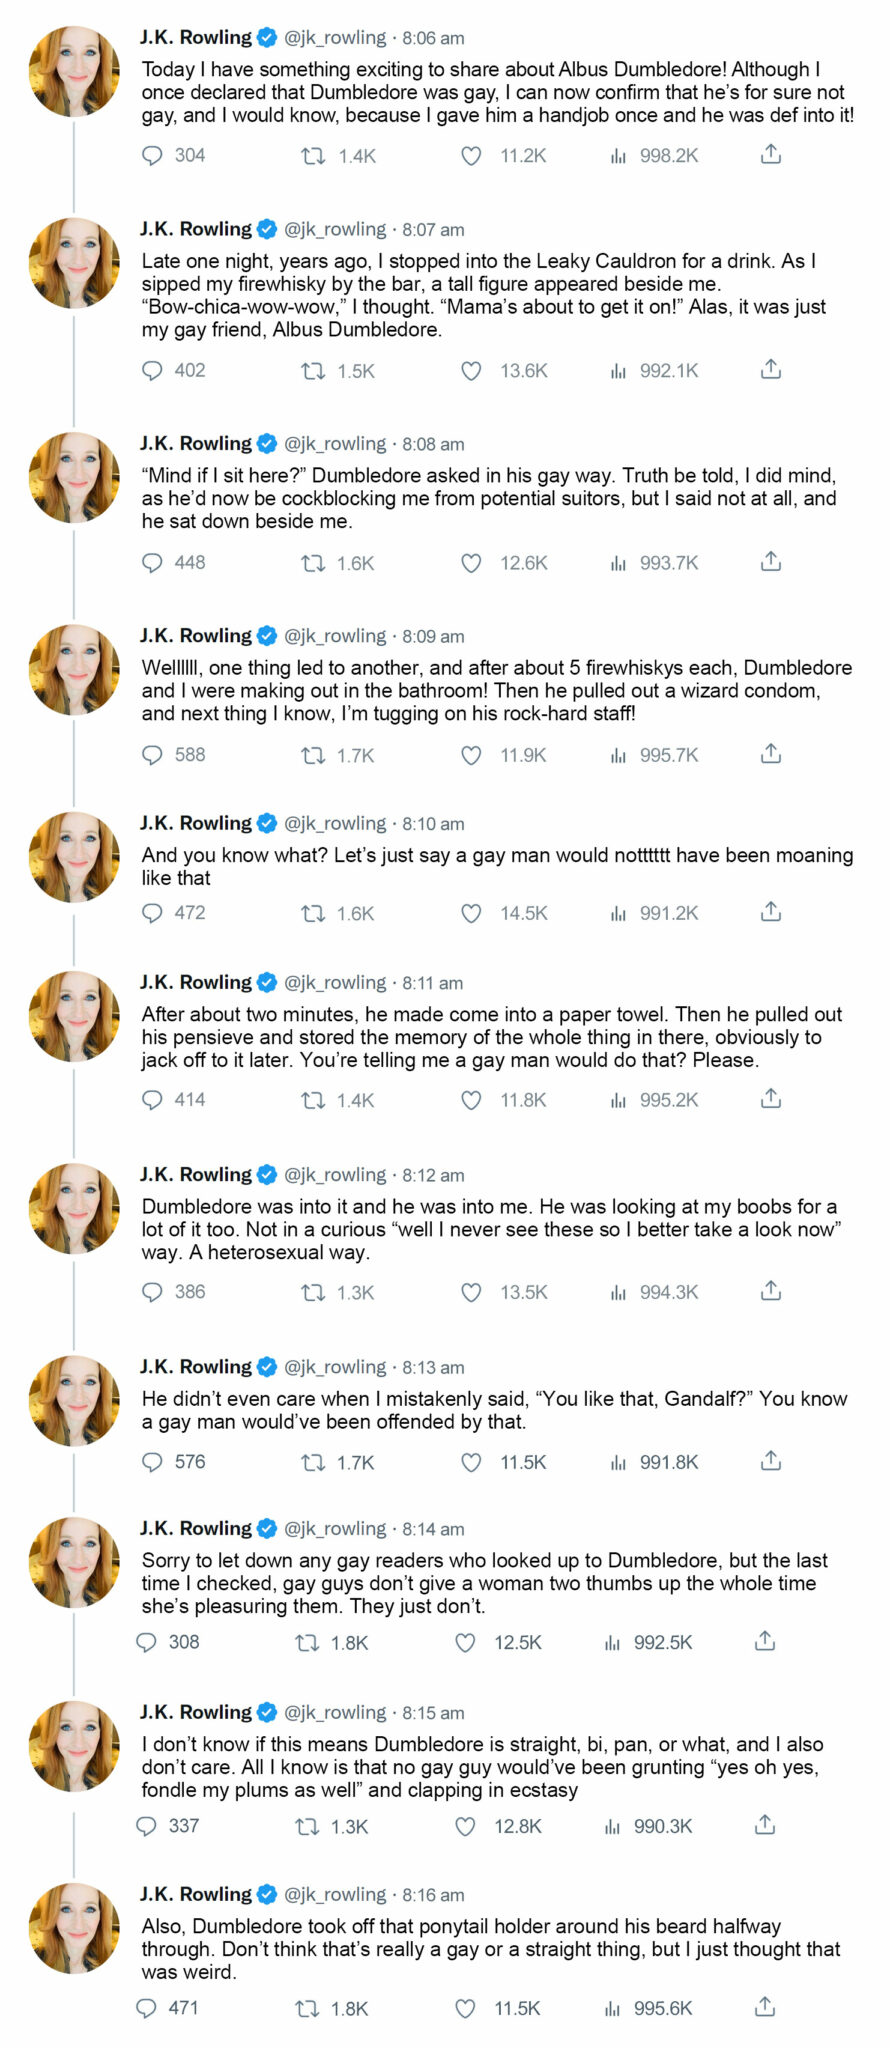The height and width of the screenshot is (2048, 890).
Task: Share the tweet posted at 8:06 am
Action: (x=770, y=155)
